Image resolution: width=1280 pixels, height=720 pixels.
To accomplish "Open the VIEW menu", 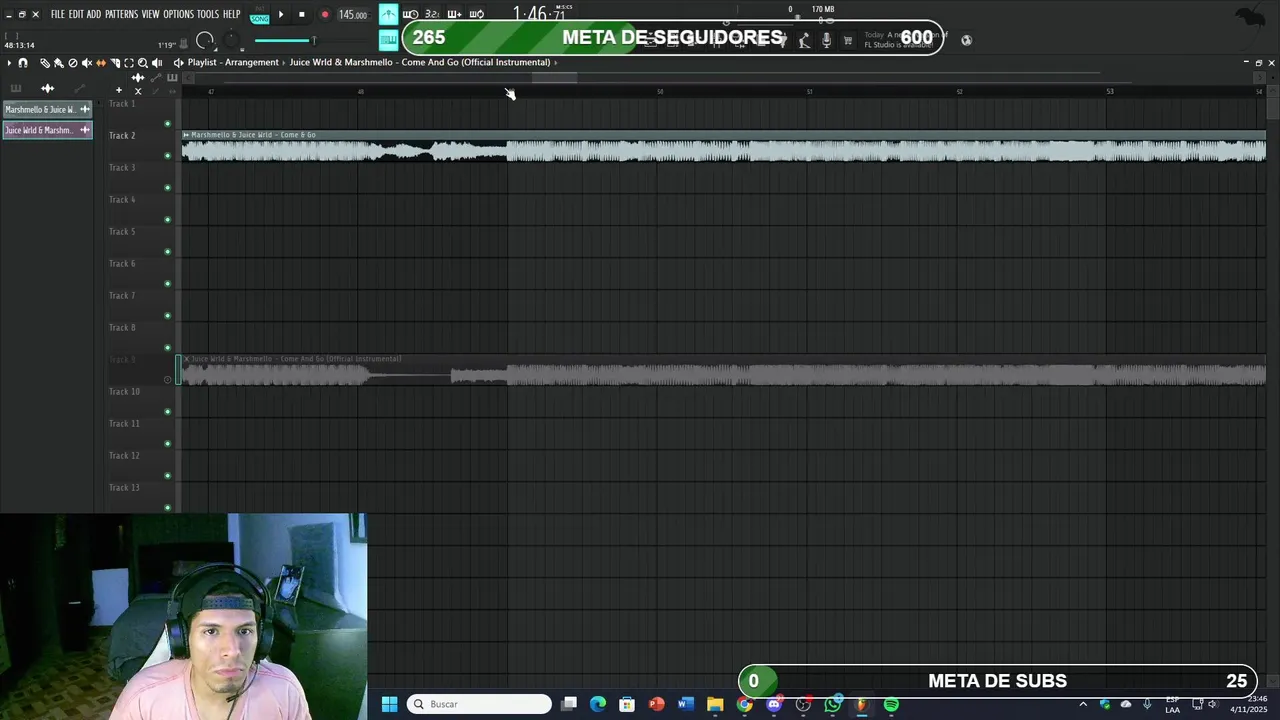I will click(151, 14).
